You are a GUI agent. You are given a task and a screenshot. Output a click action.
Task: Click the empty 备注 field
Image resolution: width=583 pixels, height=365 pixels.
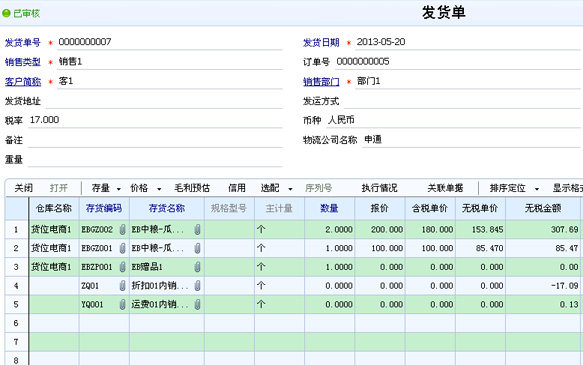(155, 140)
